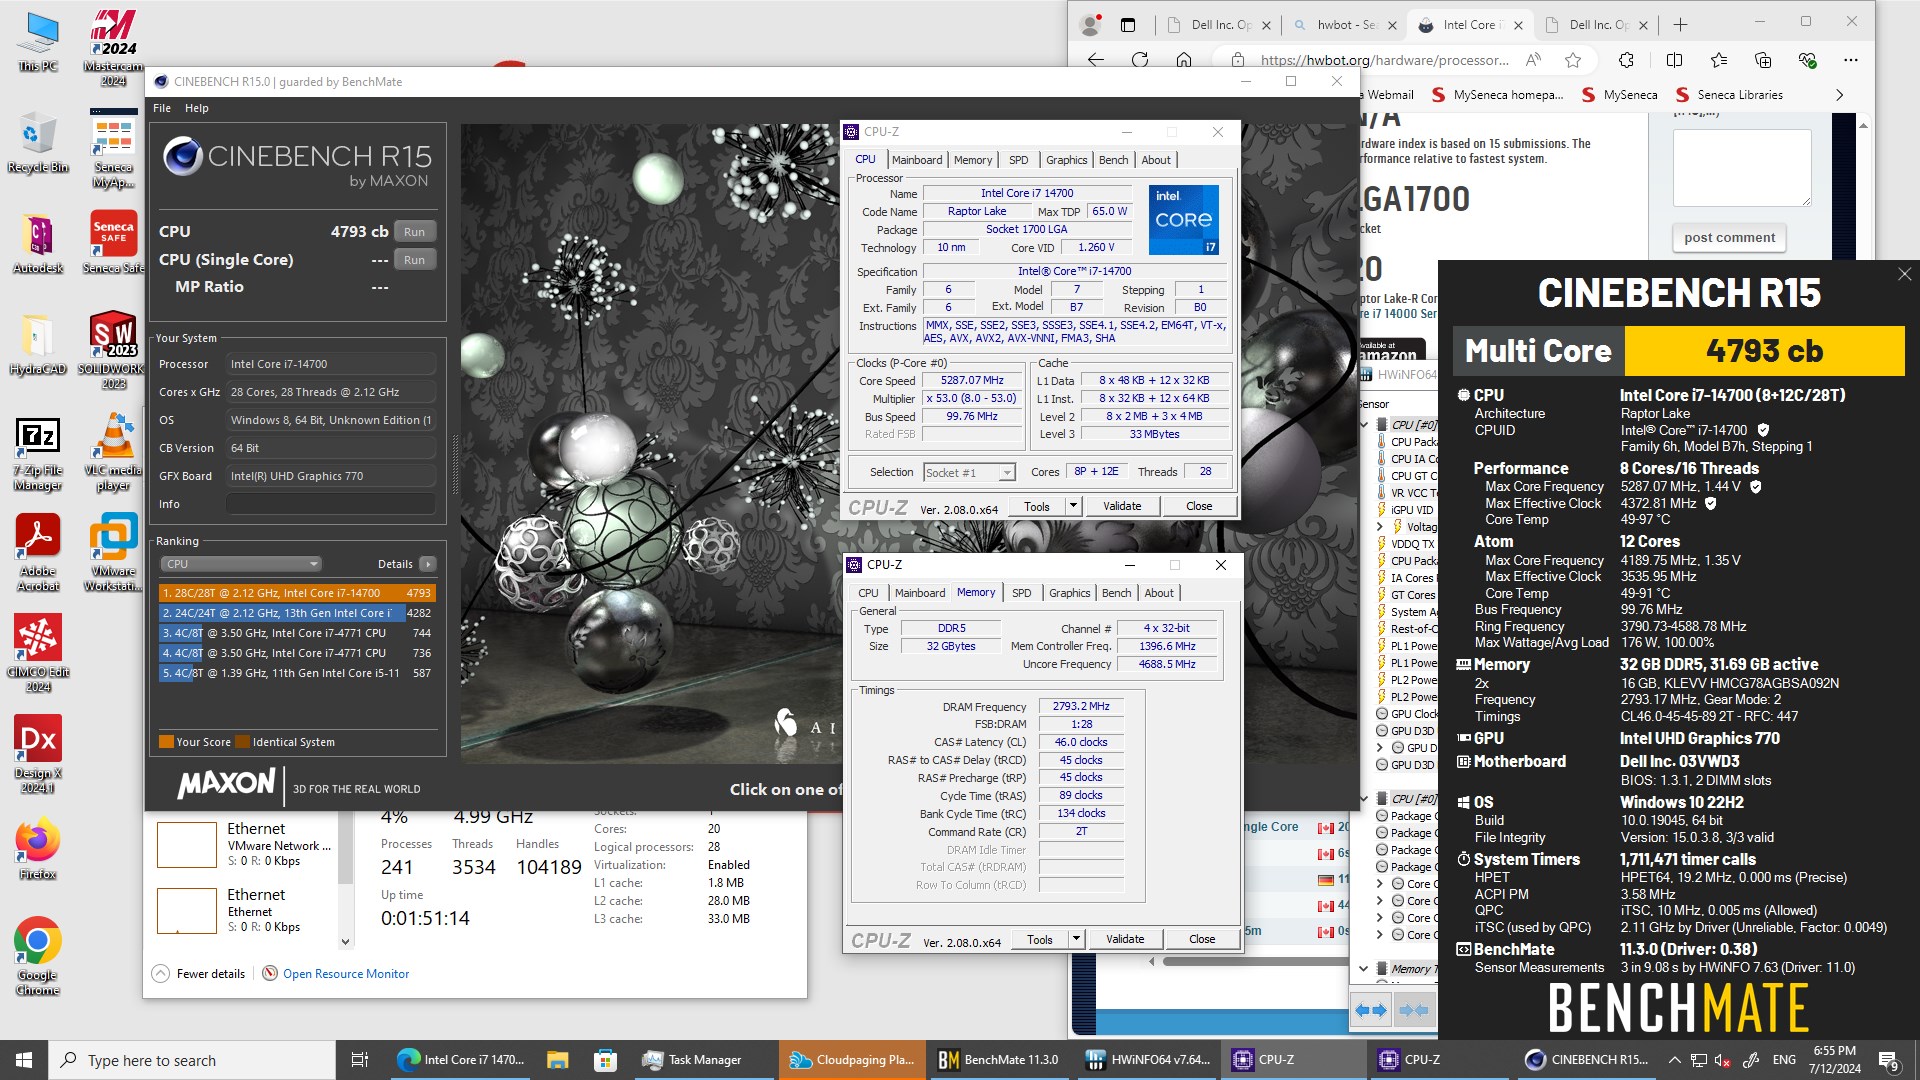Open Edge browser essentials heart icon

(1807, 60)
